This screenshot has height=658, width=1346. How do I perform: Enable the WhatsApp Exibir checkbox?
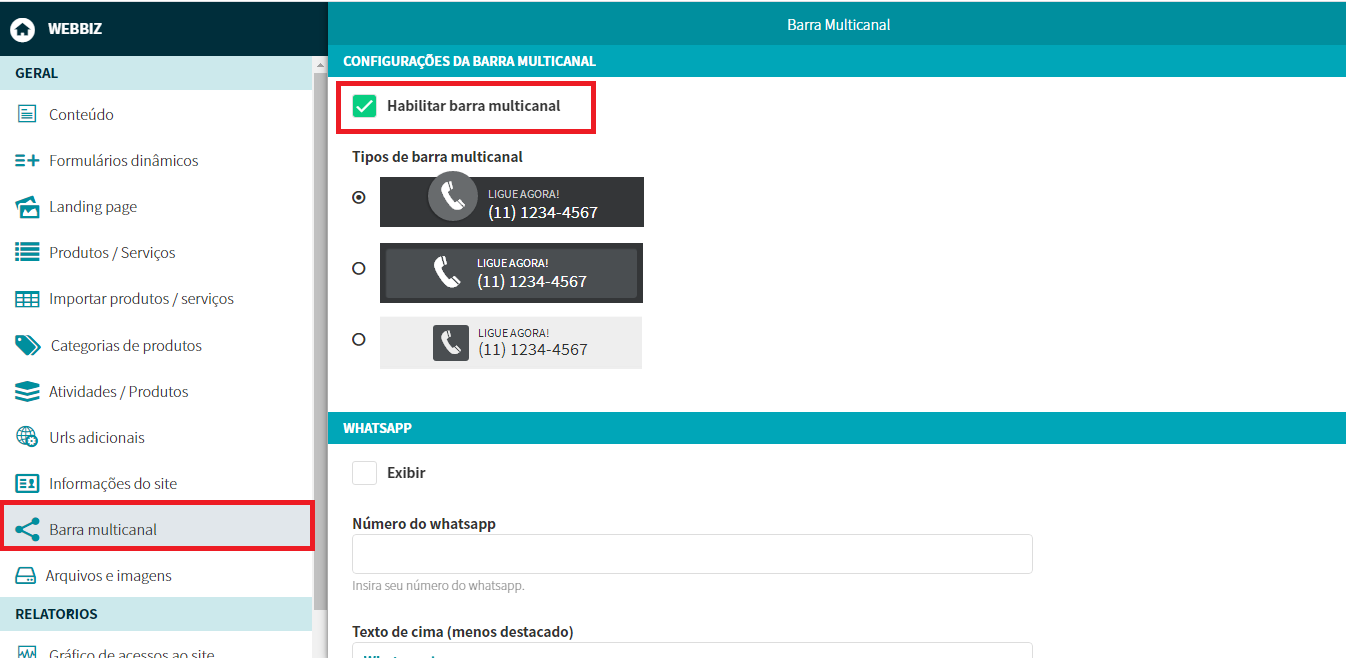(x=365, y=472)
